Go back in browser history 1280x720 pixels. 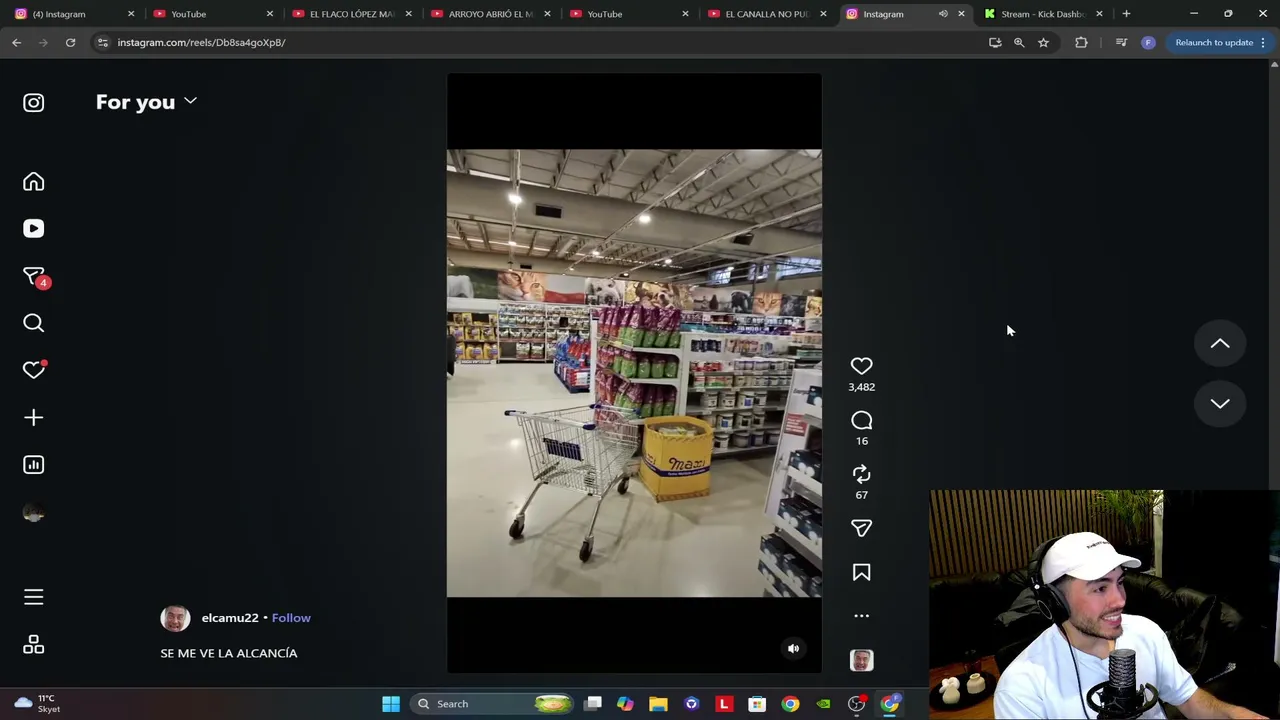coord(16,42)
